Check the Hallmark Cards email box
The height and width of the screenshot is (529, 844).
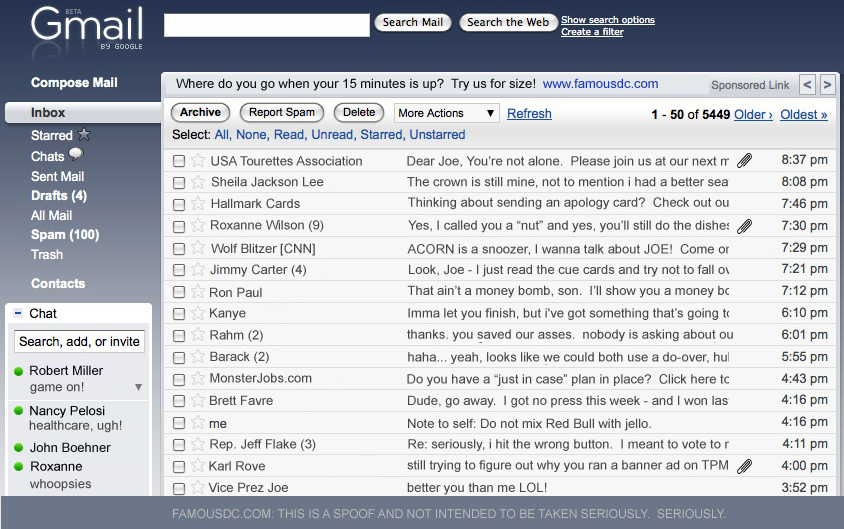pyautogui.click(x=179, y=204)
